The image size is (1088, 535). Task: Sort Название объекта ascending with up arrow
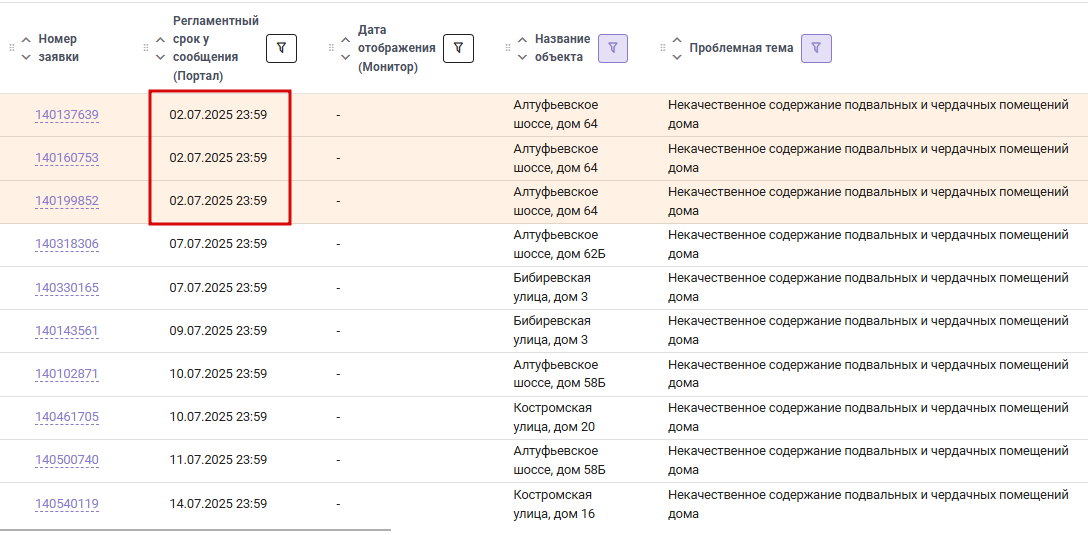tap(522, 40)
